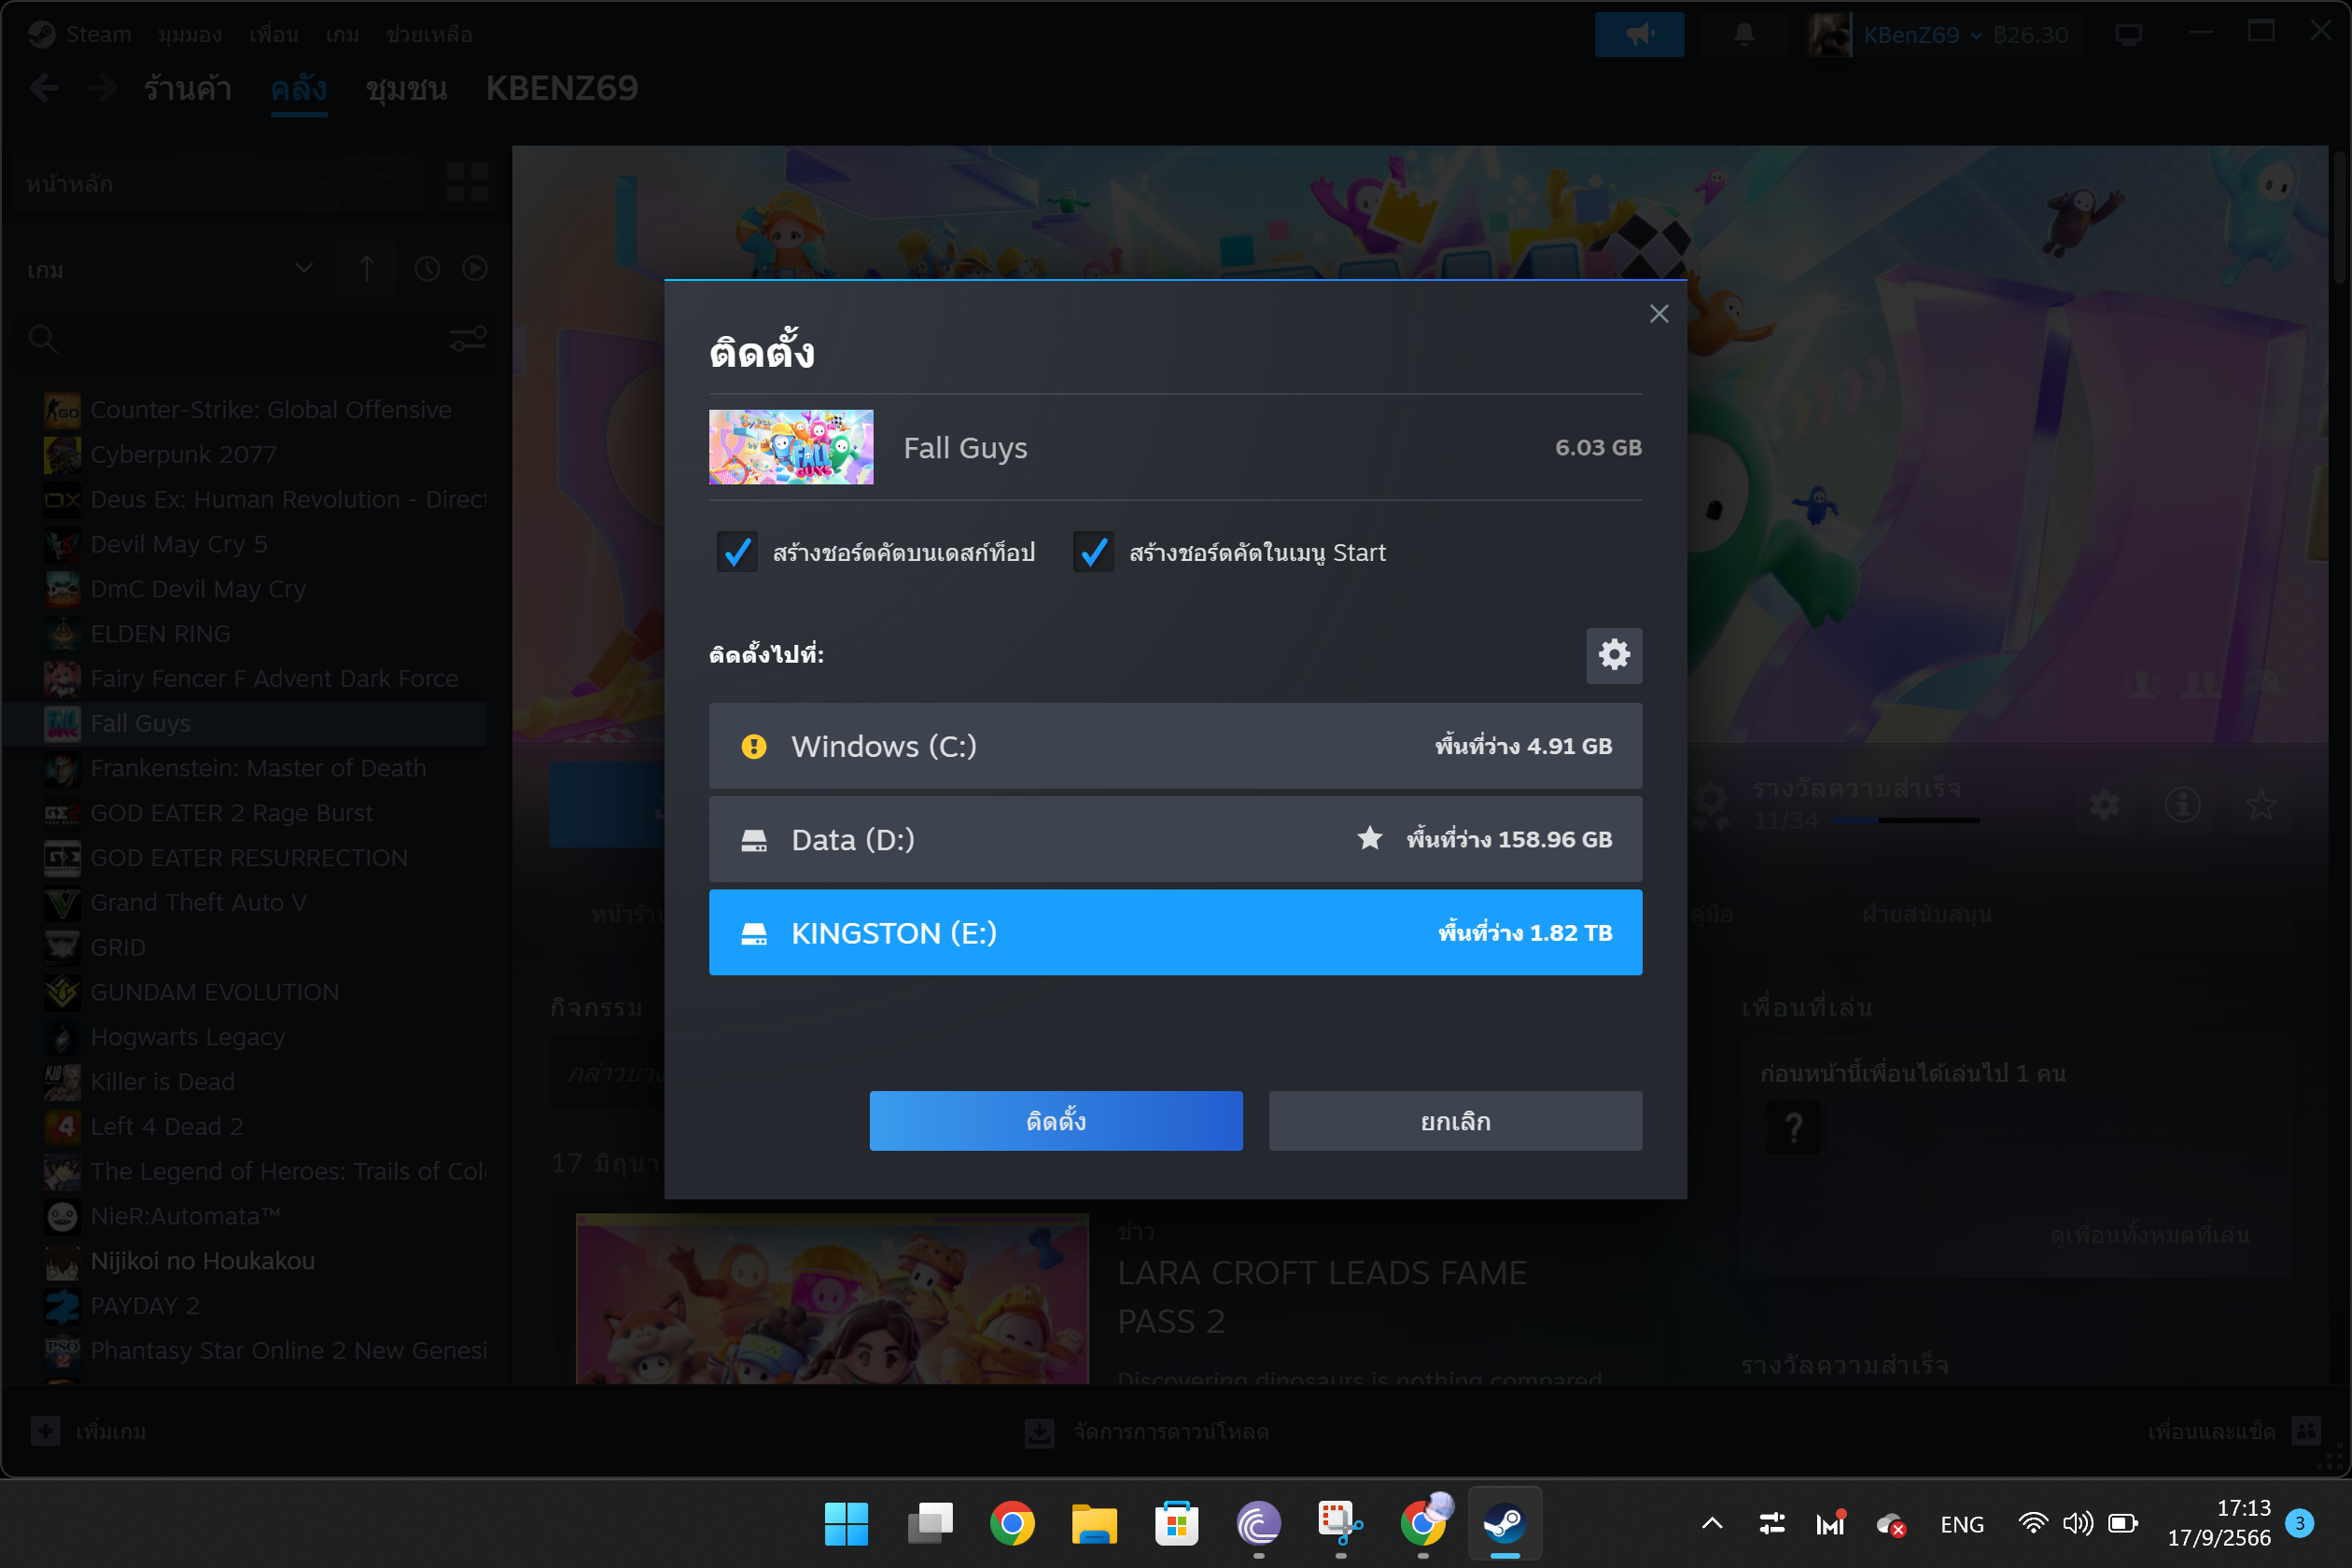Switch to the คลัง library tab
This screenshot has width=2352, height=1568.
(x=298, y=89)
